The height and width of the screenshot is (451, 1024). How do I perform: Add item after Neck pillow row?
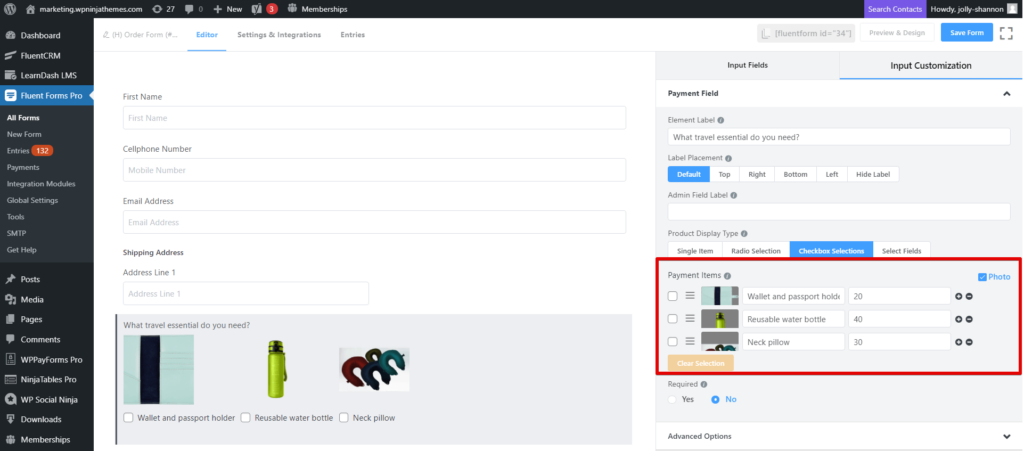pos(959,342)
